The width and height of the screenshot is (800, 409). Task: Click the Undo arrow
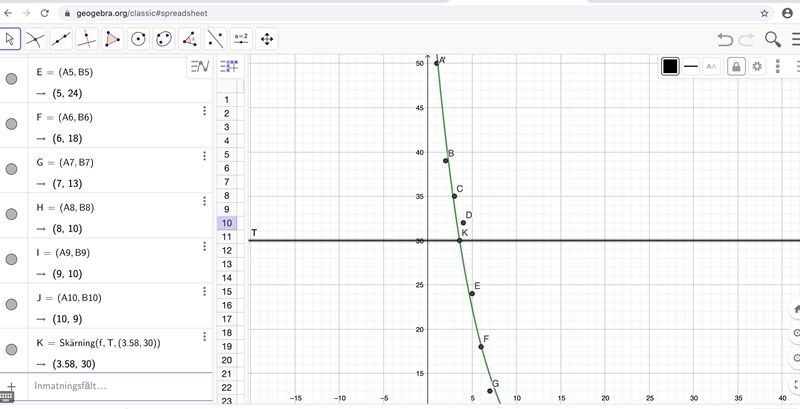tap(725, 39)
